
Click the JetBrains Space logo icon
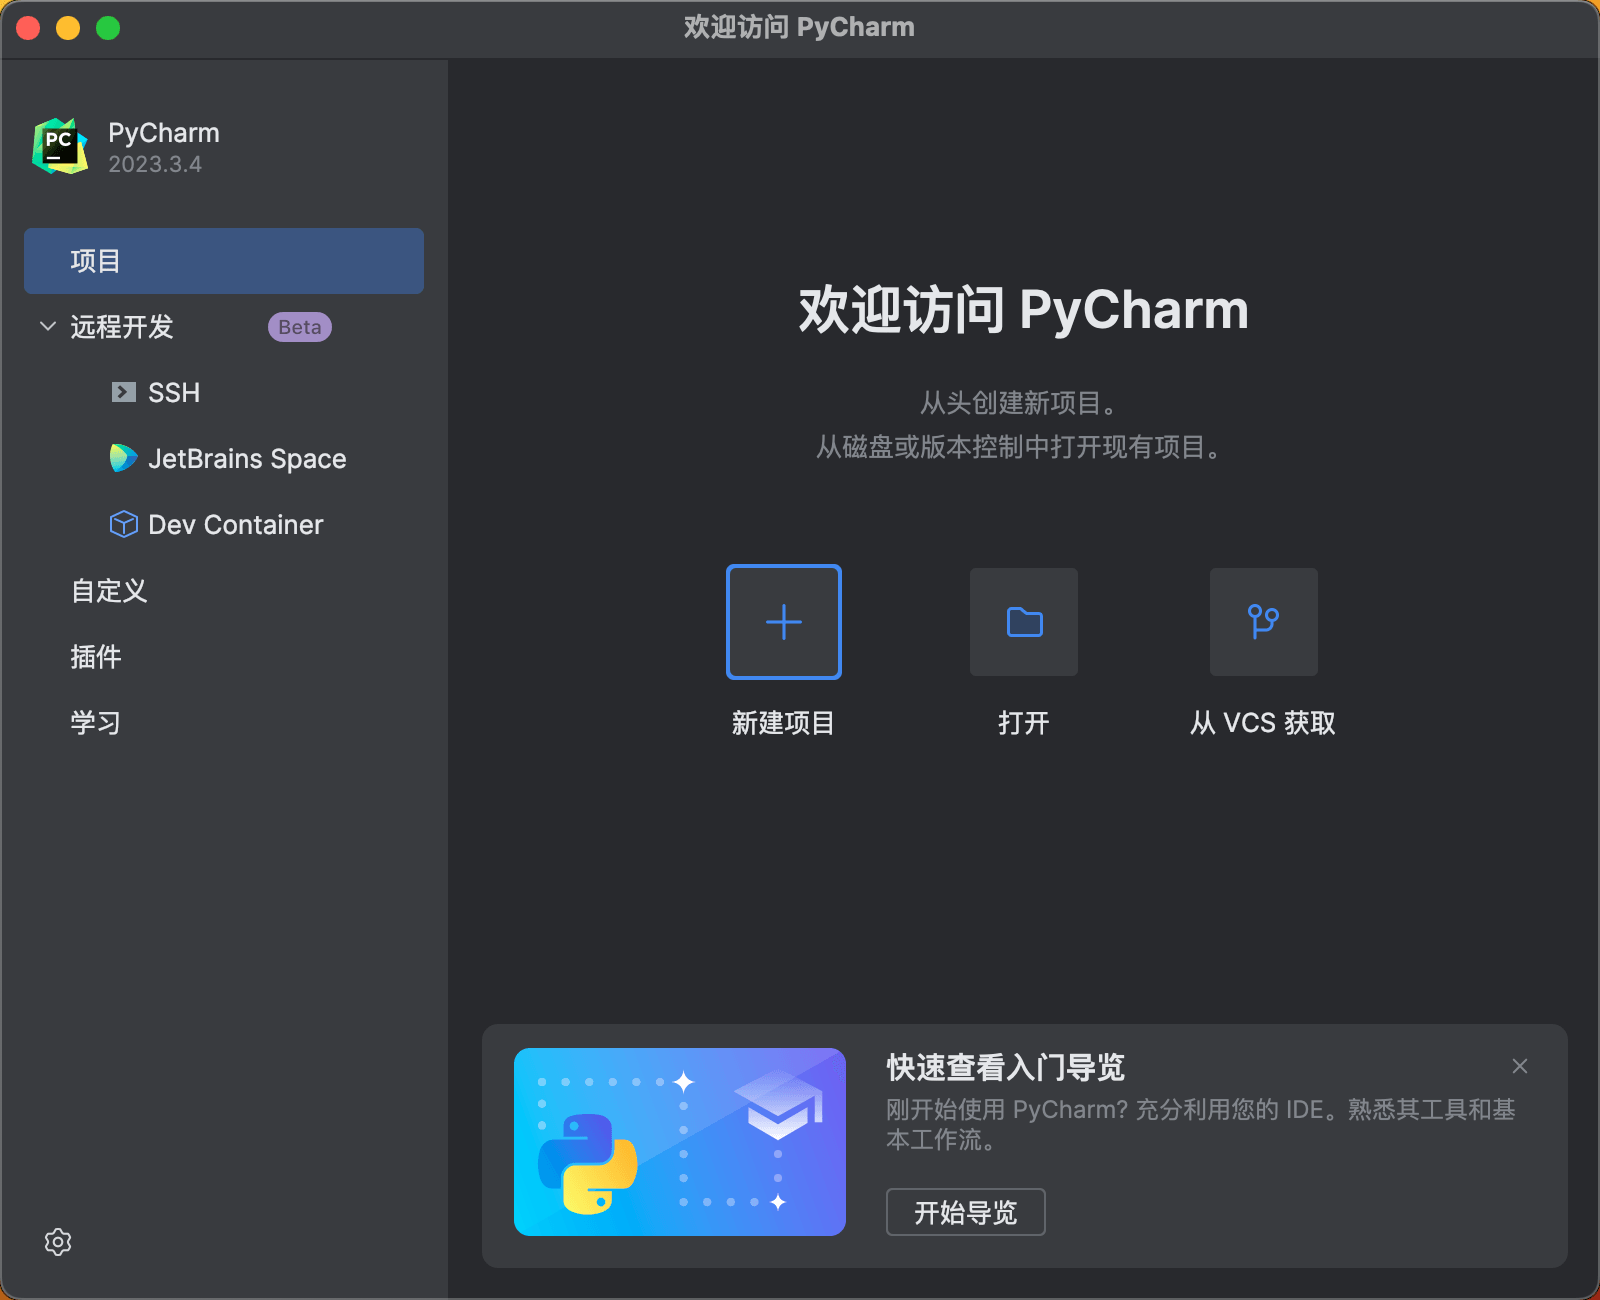[x=124, y=458]
